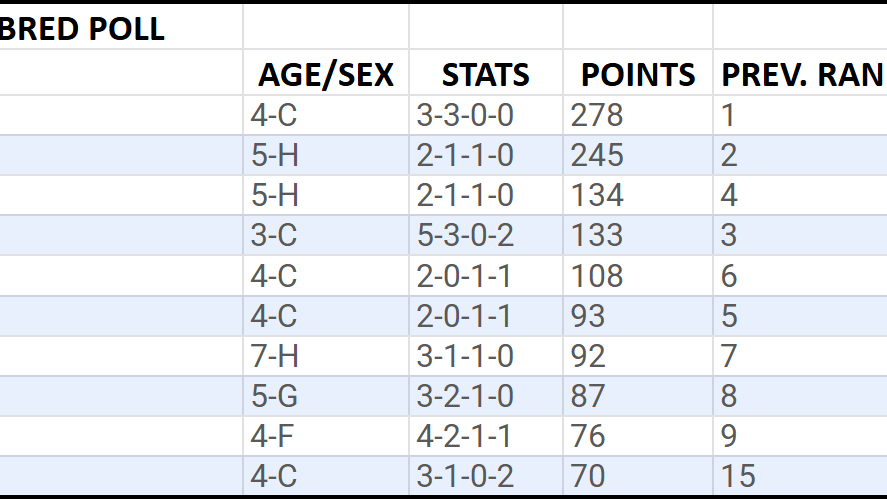Click the stats cell 5-3-0-2
This screenshot has height=499, width=887.
486,235
